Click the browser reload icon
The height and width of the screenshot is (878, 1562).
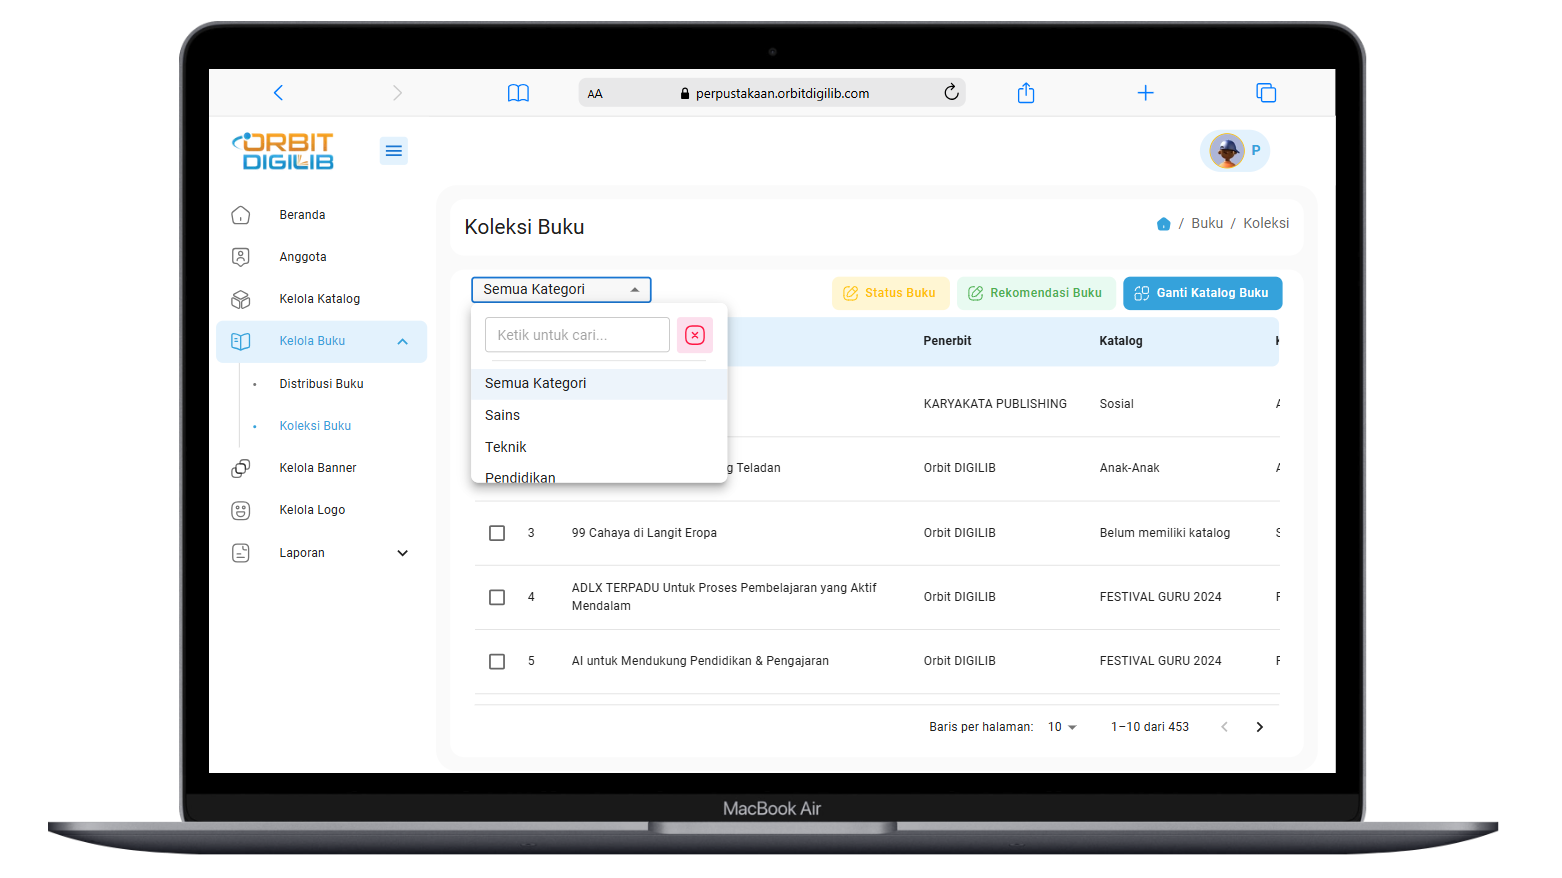coord(951,93)
